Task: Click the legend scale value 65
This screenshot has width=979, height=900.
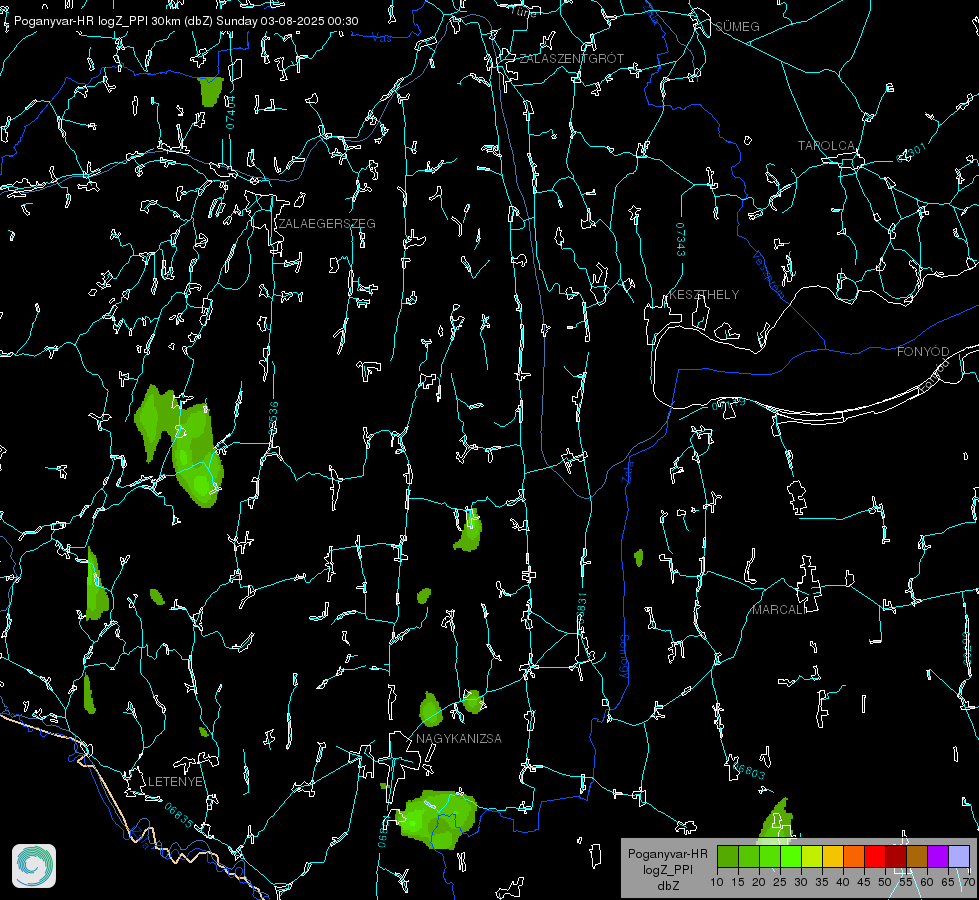Action: (948, 882)
